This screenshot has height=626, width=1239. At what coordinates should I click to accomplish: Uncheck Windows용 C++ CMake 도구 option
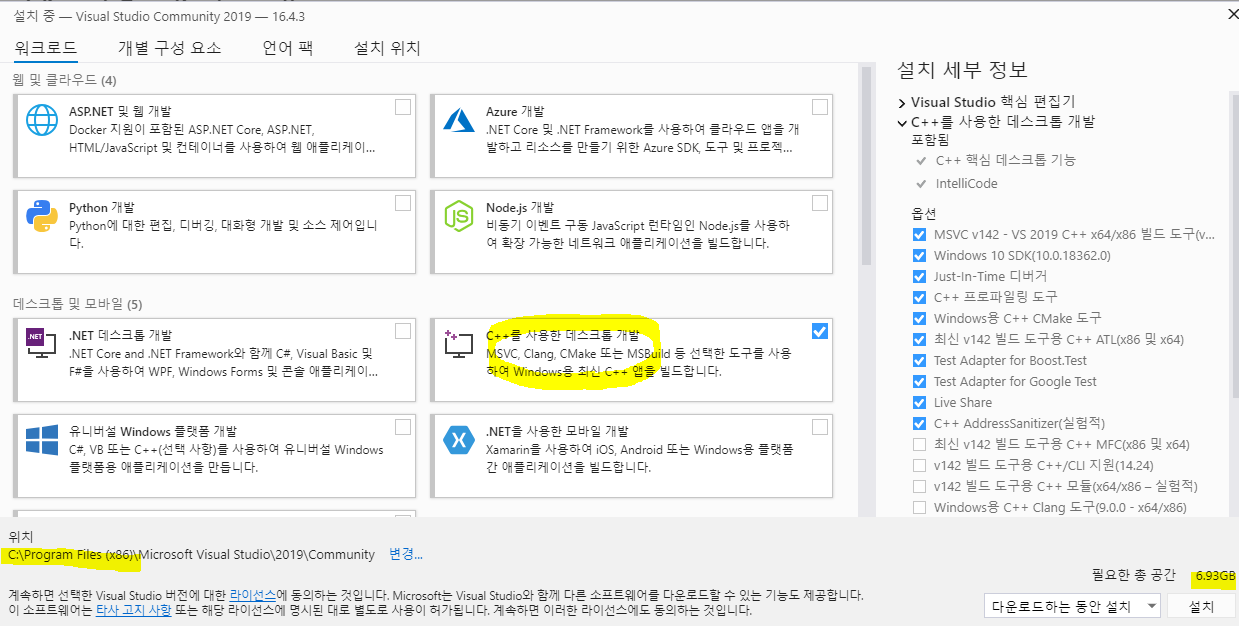[x=919, y=318]
